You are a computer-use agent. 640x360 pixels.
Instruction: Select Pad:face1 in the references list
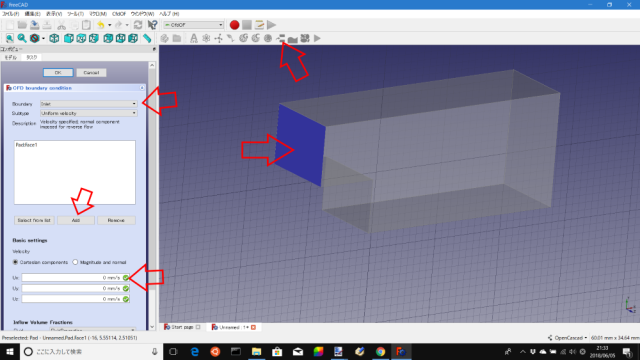(x=27, y=145)
